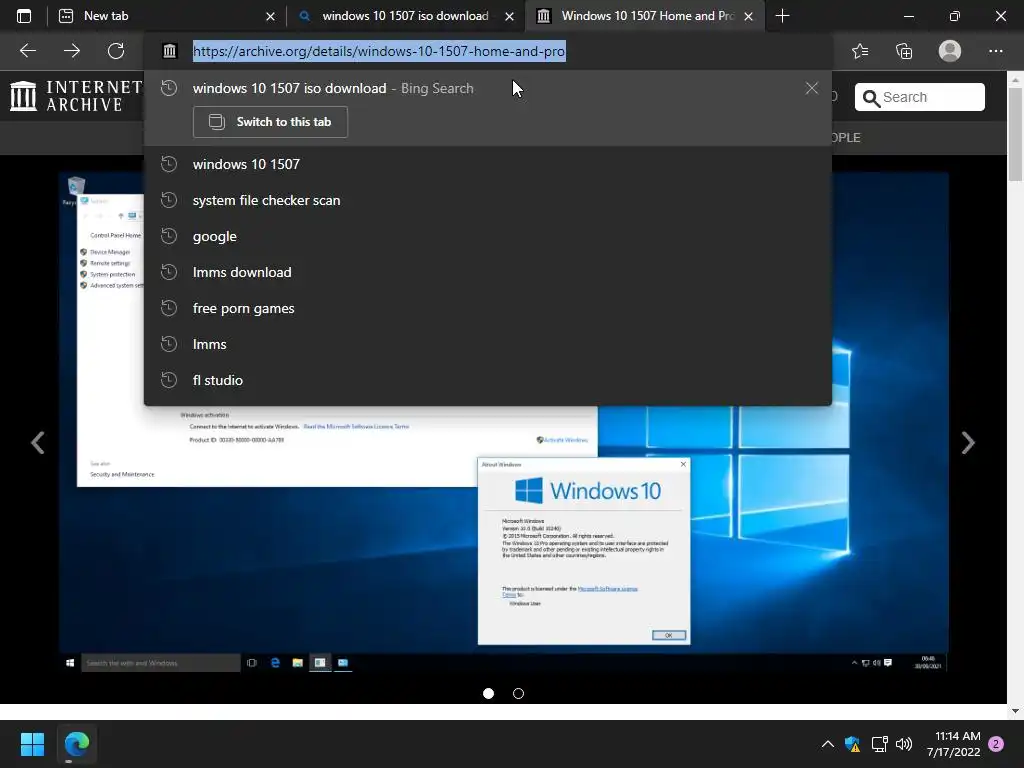Select the 'lmms download' suggestion

[487, 272]
